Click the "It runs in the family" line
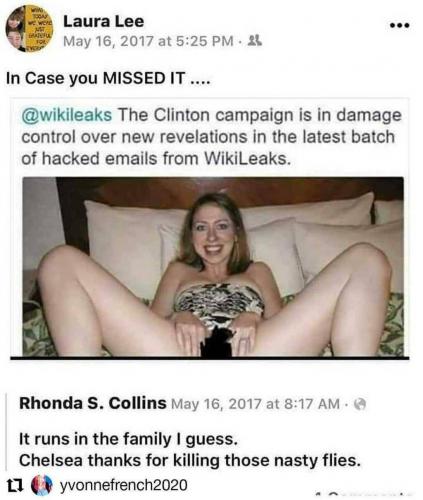 tap(128, 439)
